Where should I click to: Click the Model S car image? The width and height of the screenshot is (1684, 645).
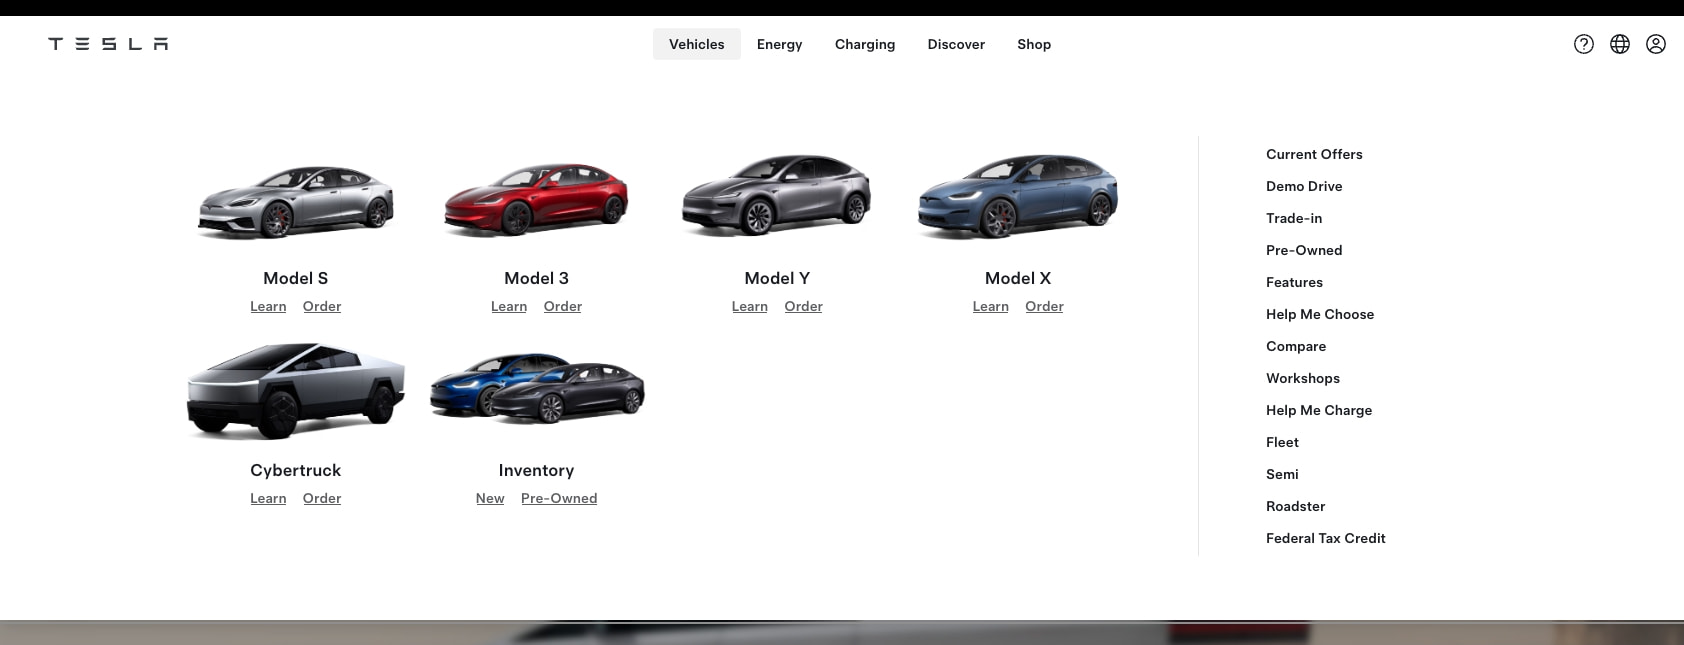pos(296,201)
